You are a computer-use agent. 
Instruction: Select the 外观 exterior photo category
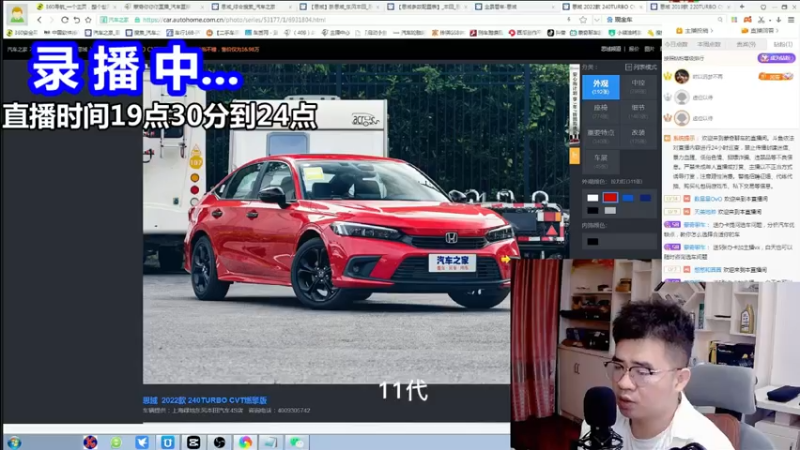(x=601, y=86)
